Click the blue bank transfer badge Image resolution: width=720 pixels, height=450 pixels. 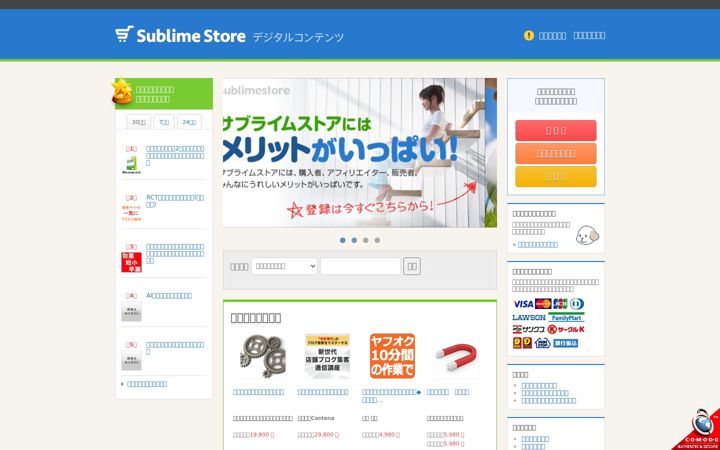coord(565,343)
